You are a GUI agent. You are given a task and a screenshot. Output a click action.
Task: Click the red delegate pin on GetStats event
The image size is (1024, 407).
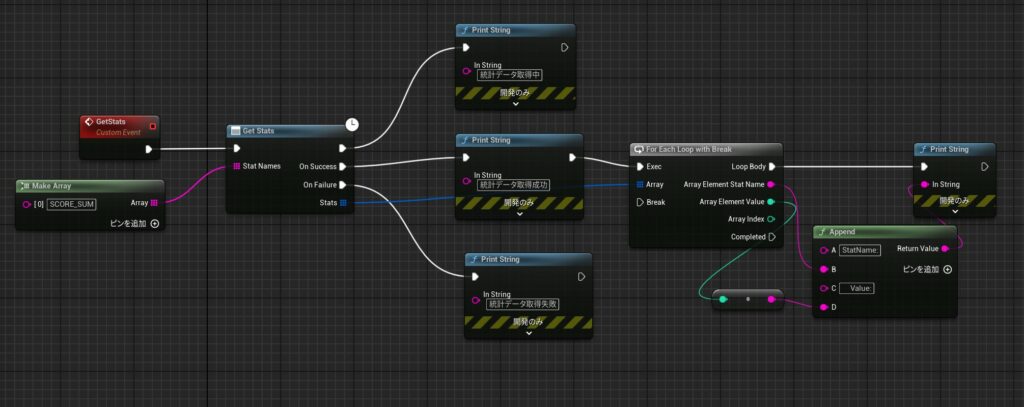pos(152,125)
